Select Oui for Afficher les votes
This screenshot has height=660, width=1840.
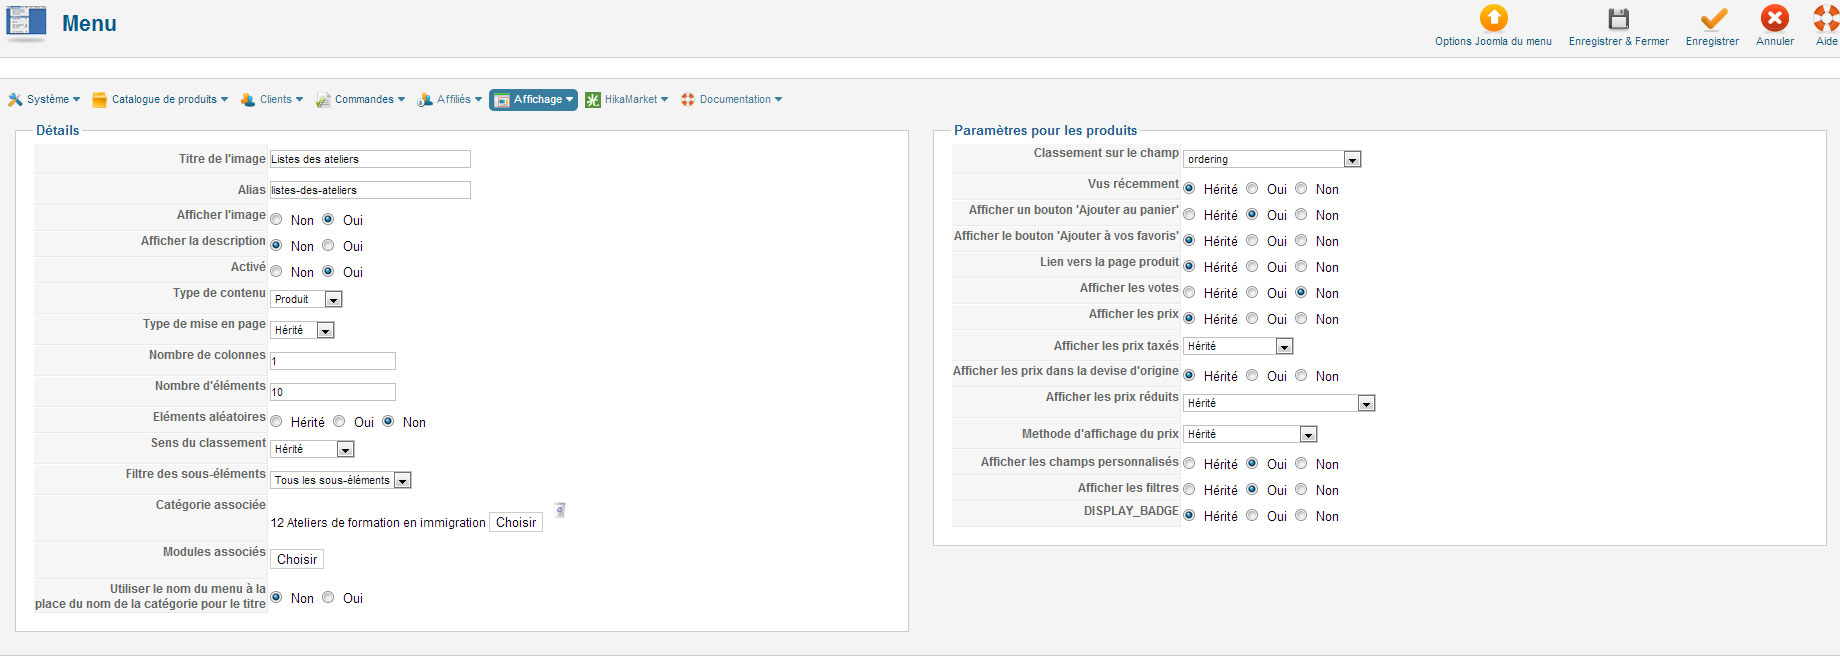coord(1252,292)
